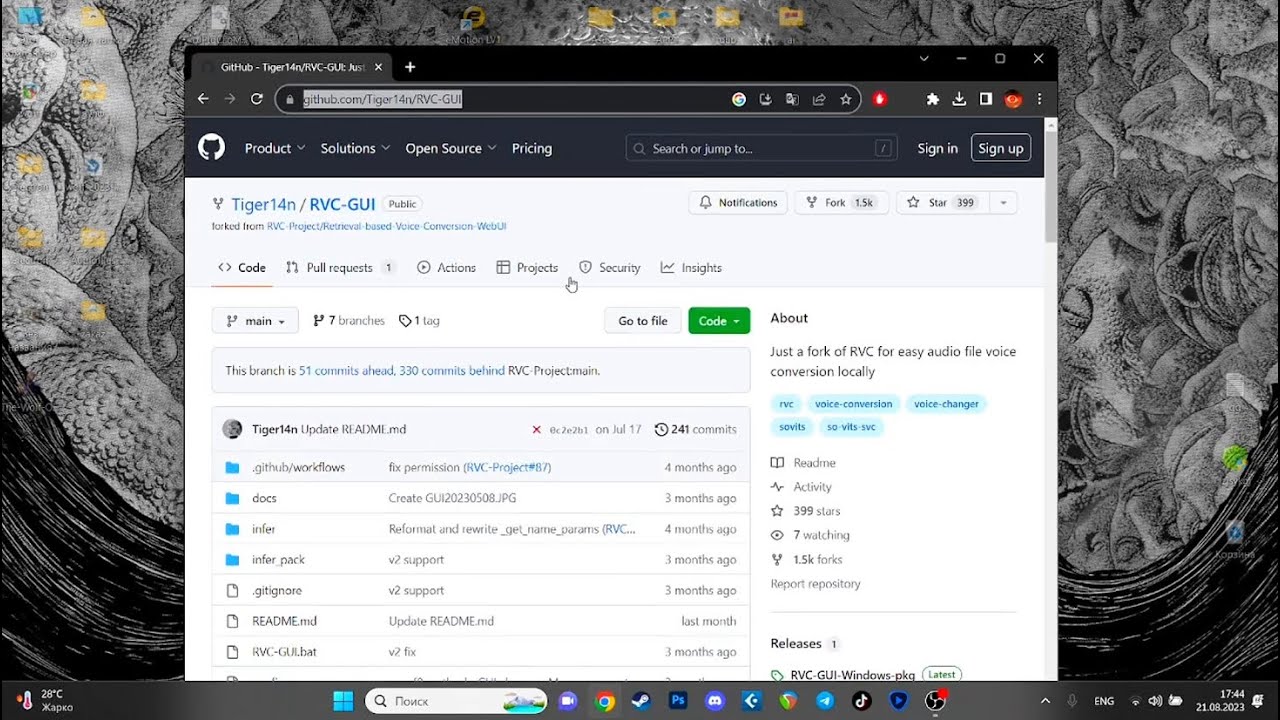The width and height of the screenshot is (1280, 720).
Task: Expand the Open Source menu
Action: tap(451, 148)
